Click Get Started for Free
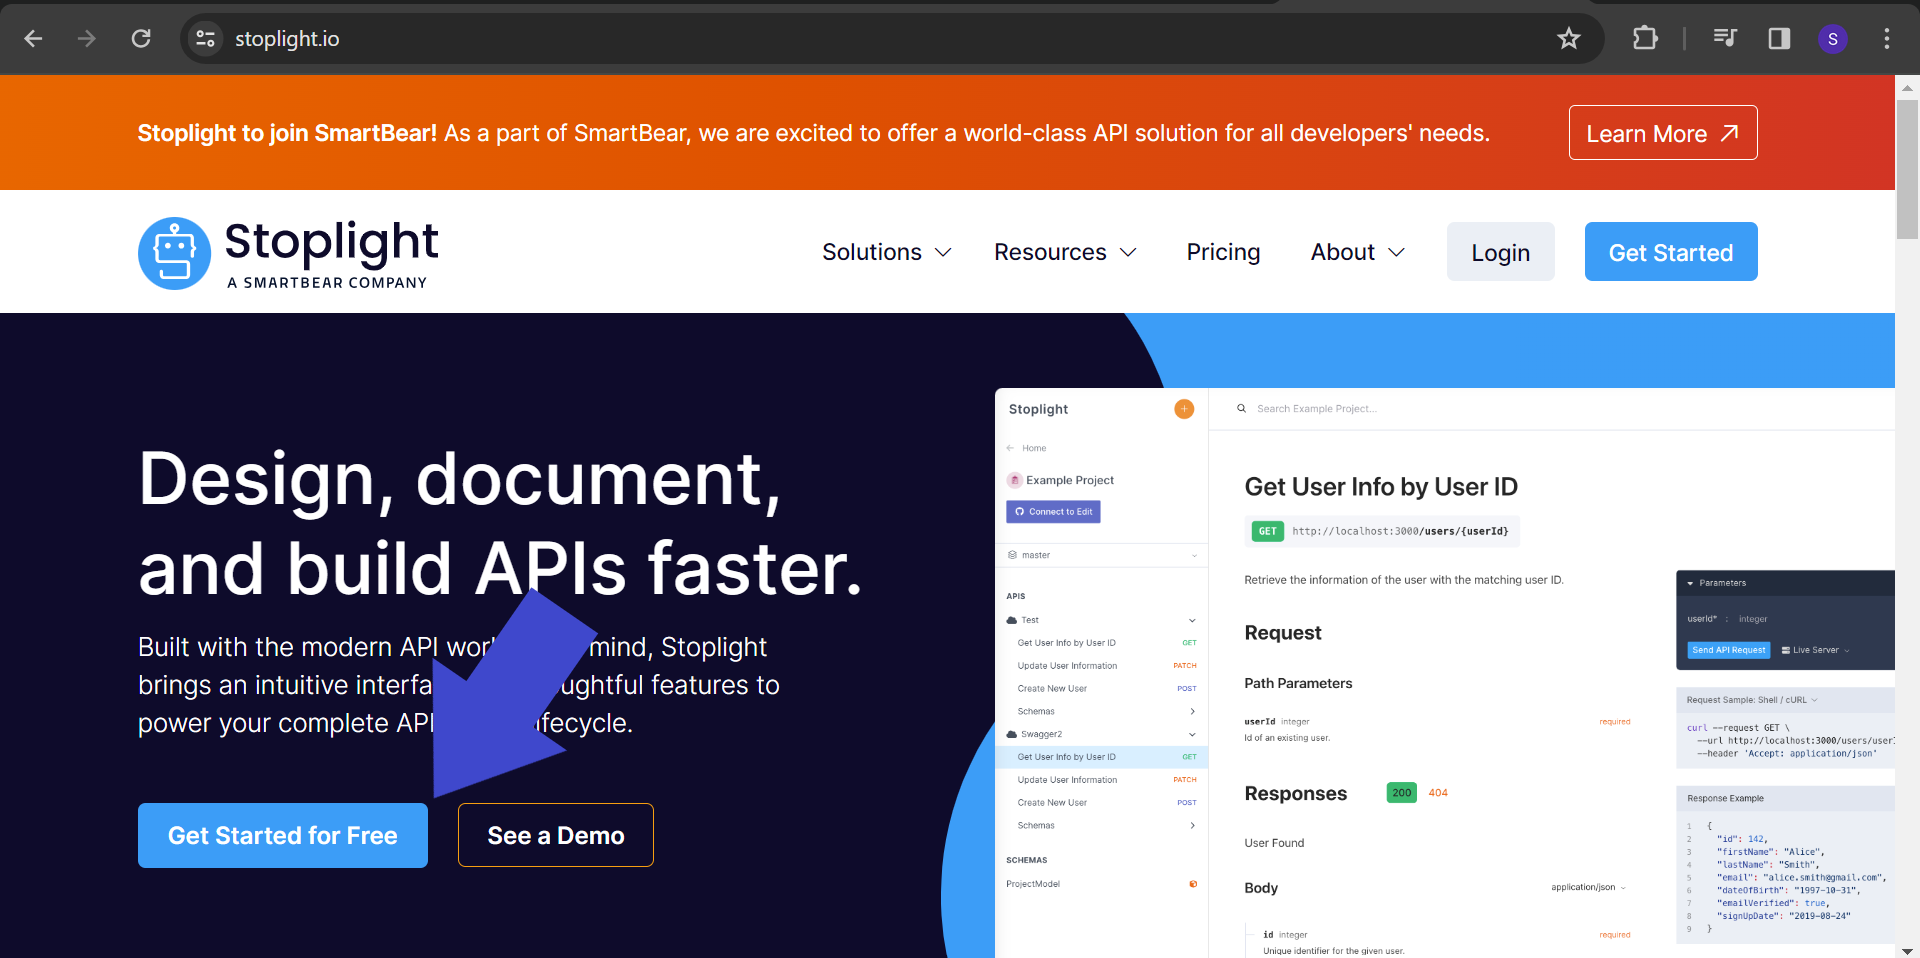 (283, 835)
